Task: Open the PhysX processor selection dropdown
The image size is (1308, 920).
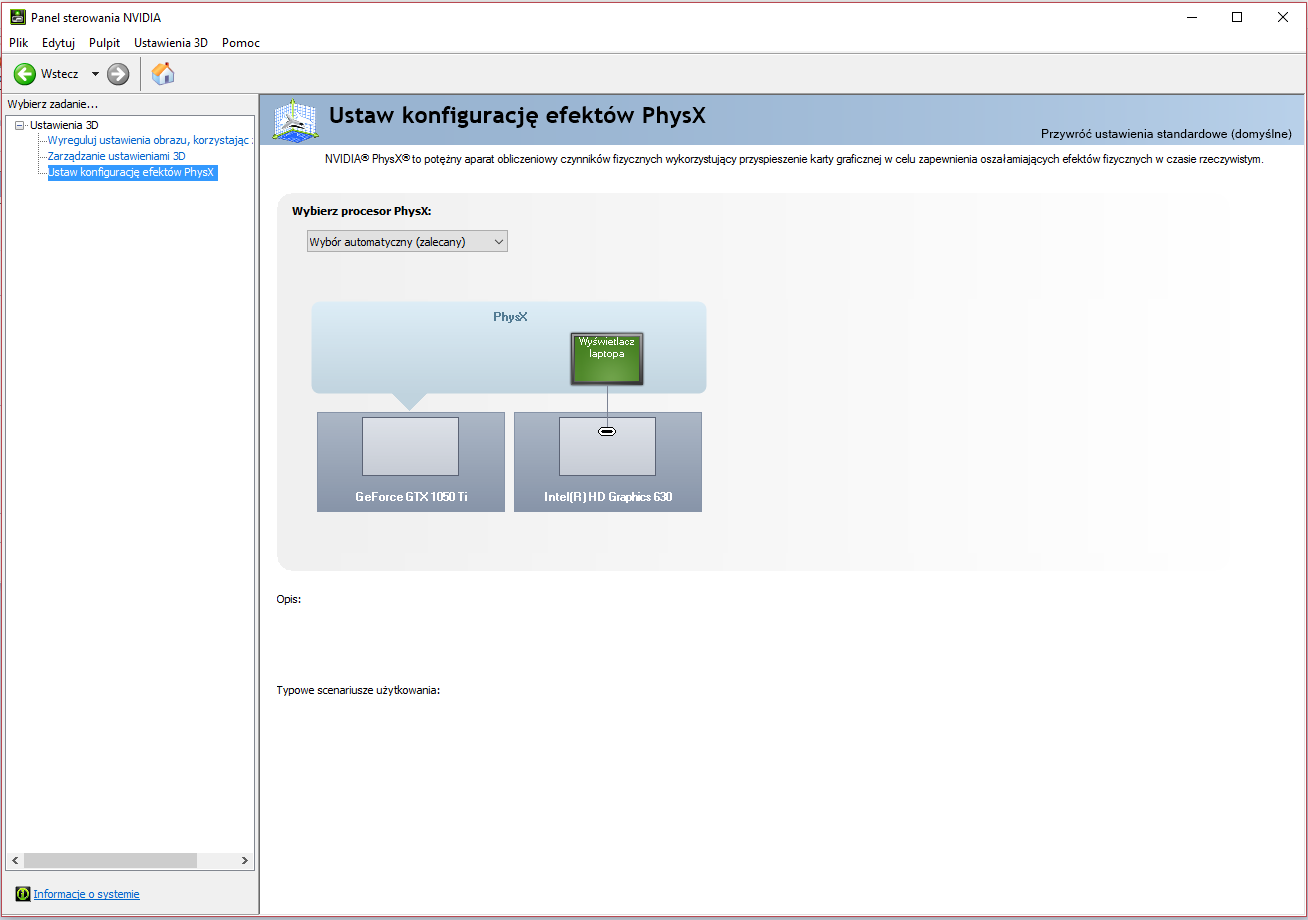Action: coord(407,241)
